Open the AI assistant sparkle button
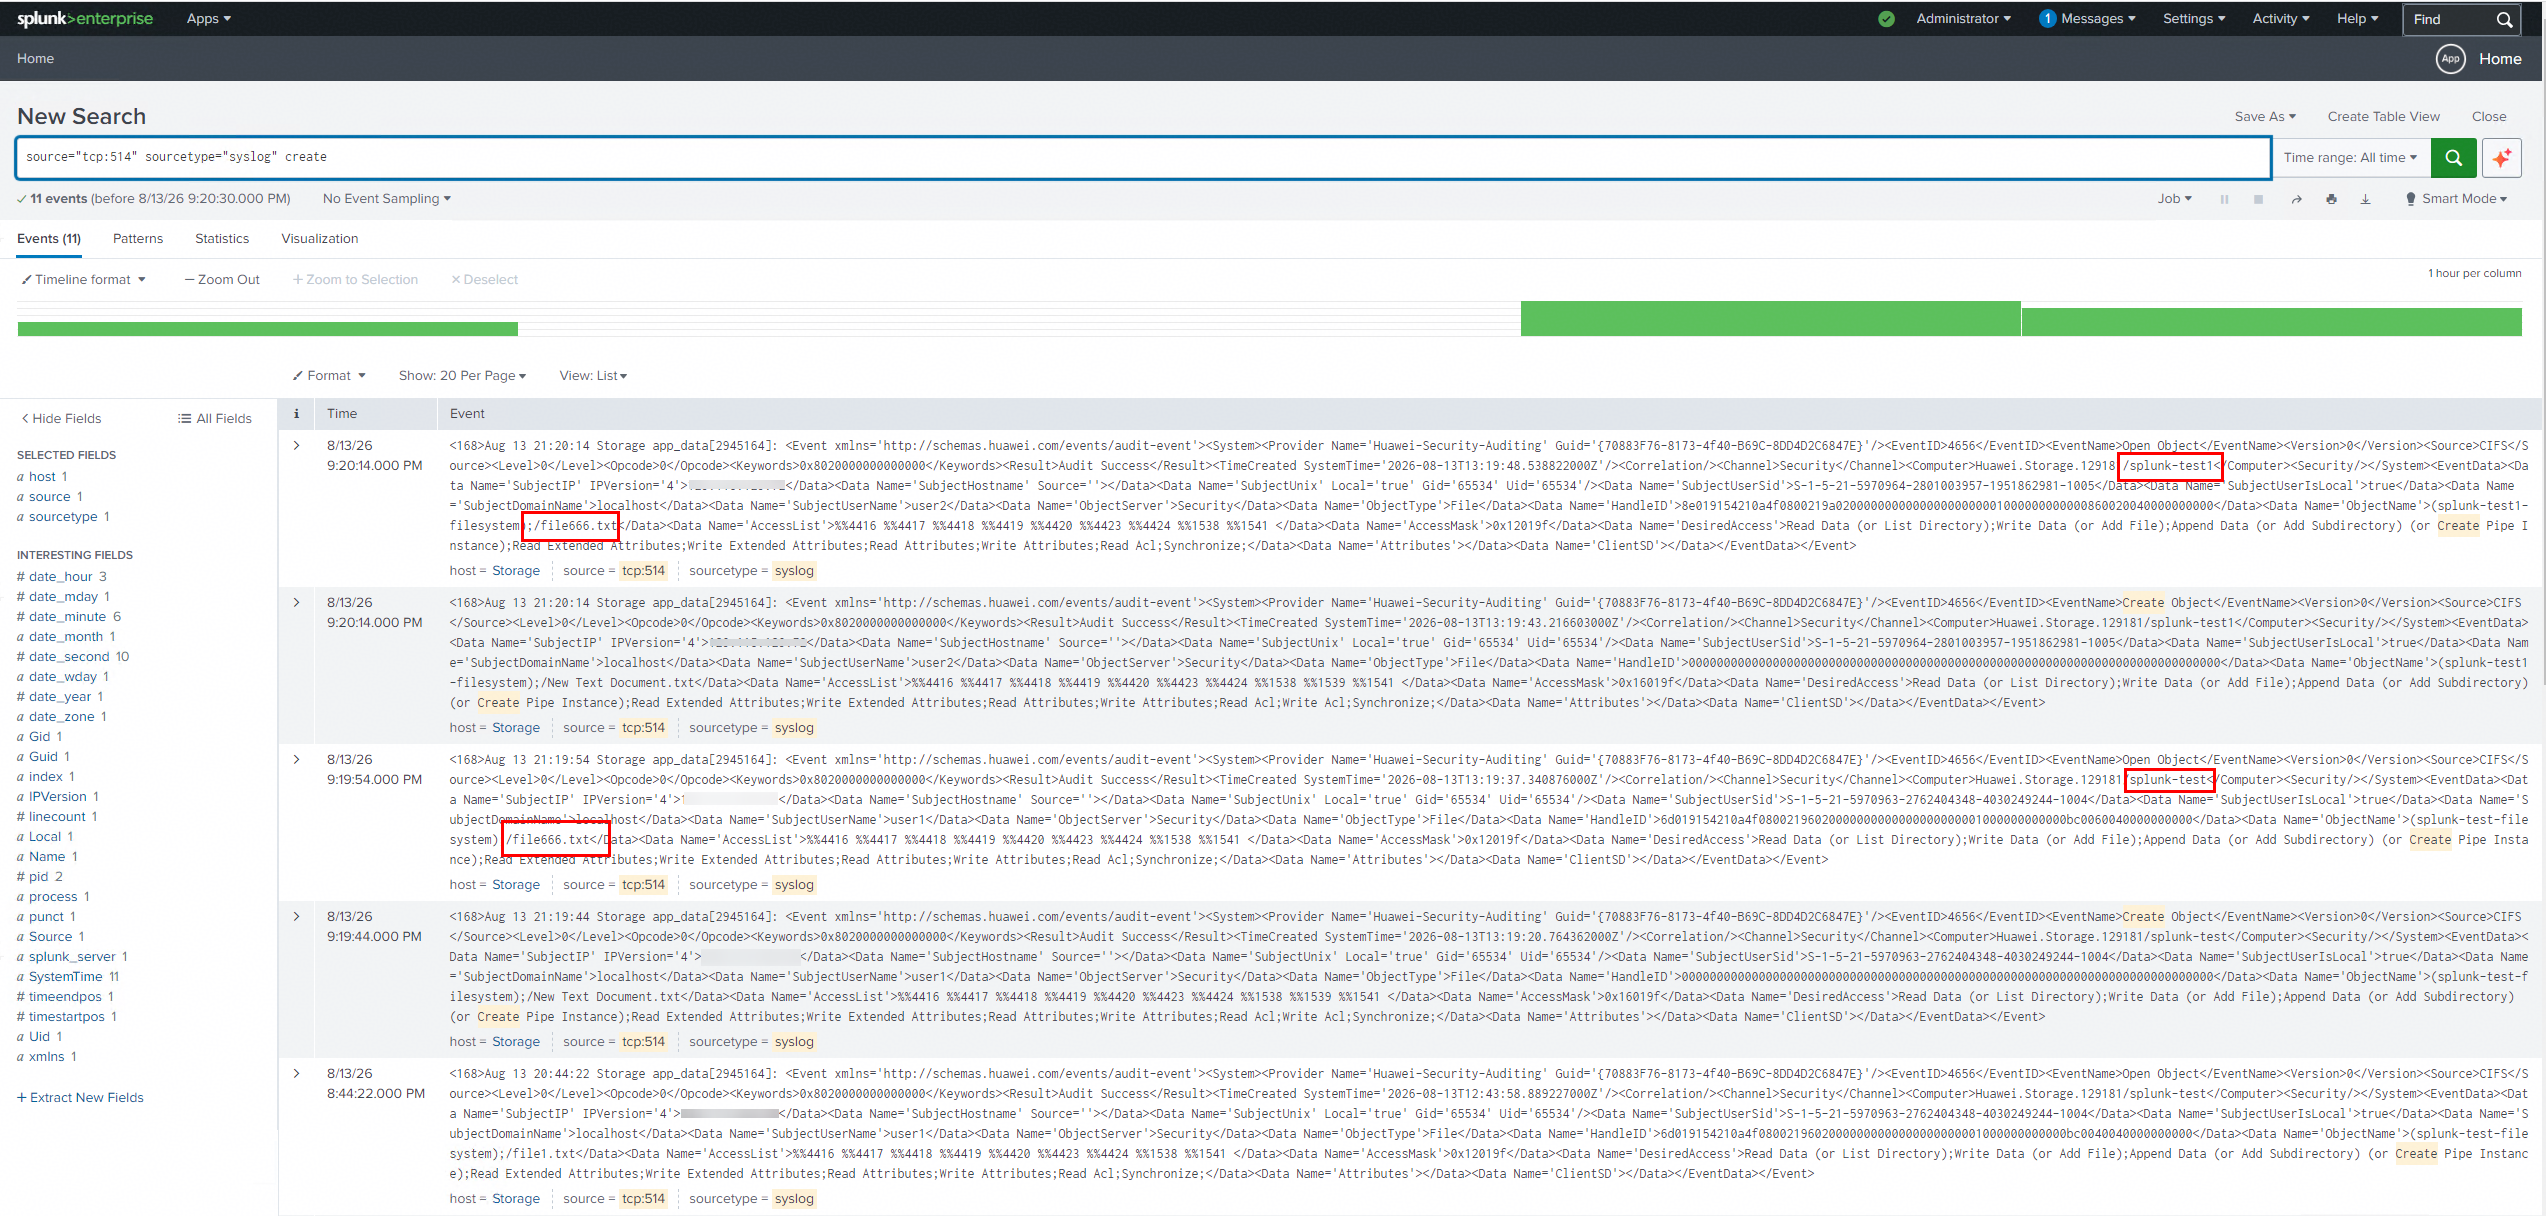This screenshot has height=1216, width=2546. pyautogui.click(x=2501, y=158)
